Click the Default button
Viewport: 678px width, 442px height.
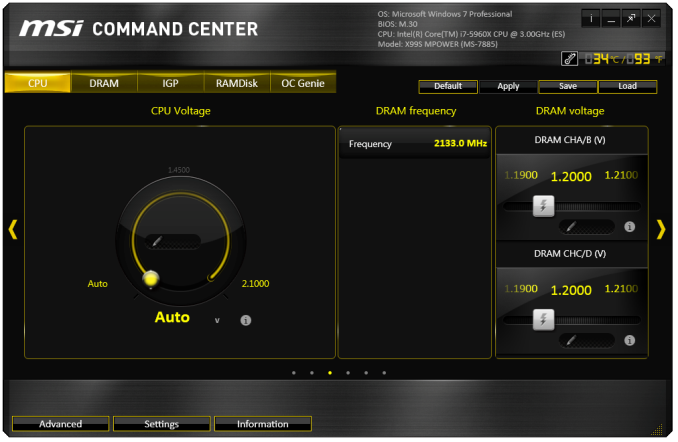coord(448,86)
